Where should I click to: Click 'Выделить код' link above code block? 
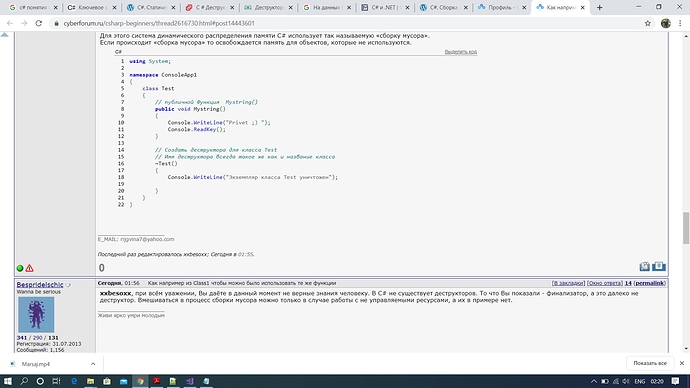(x=460, y=52)
